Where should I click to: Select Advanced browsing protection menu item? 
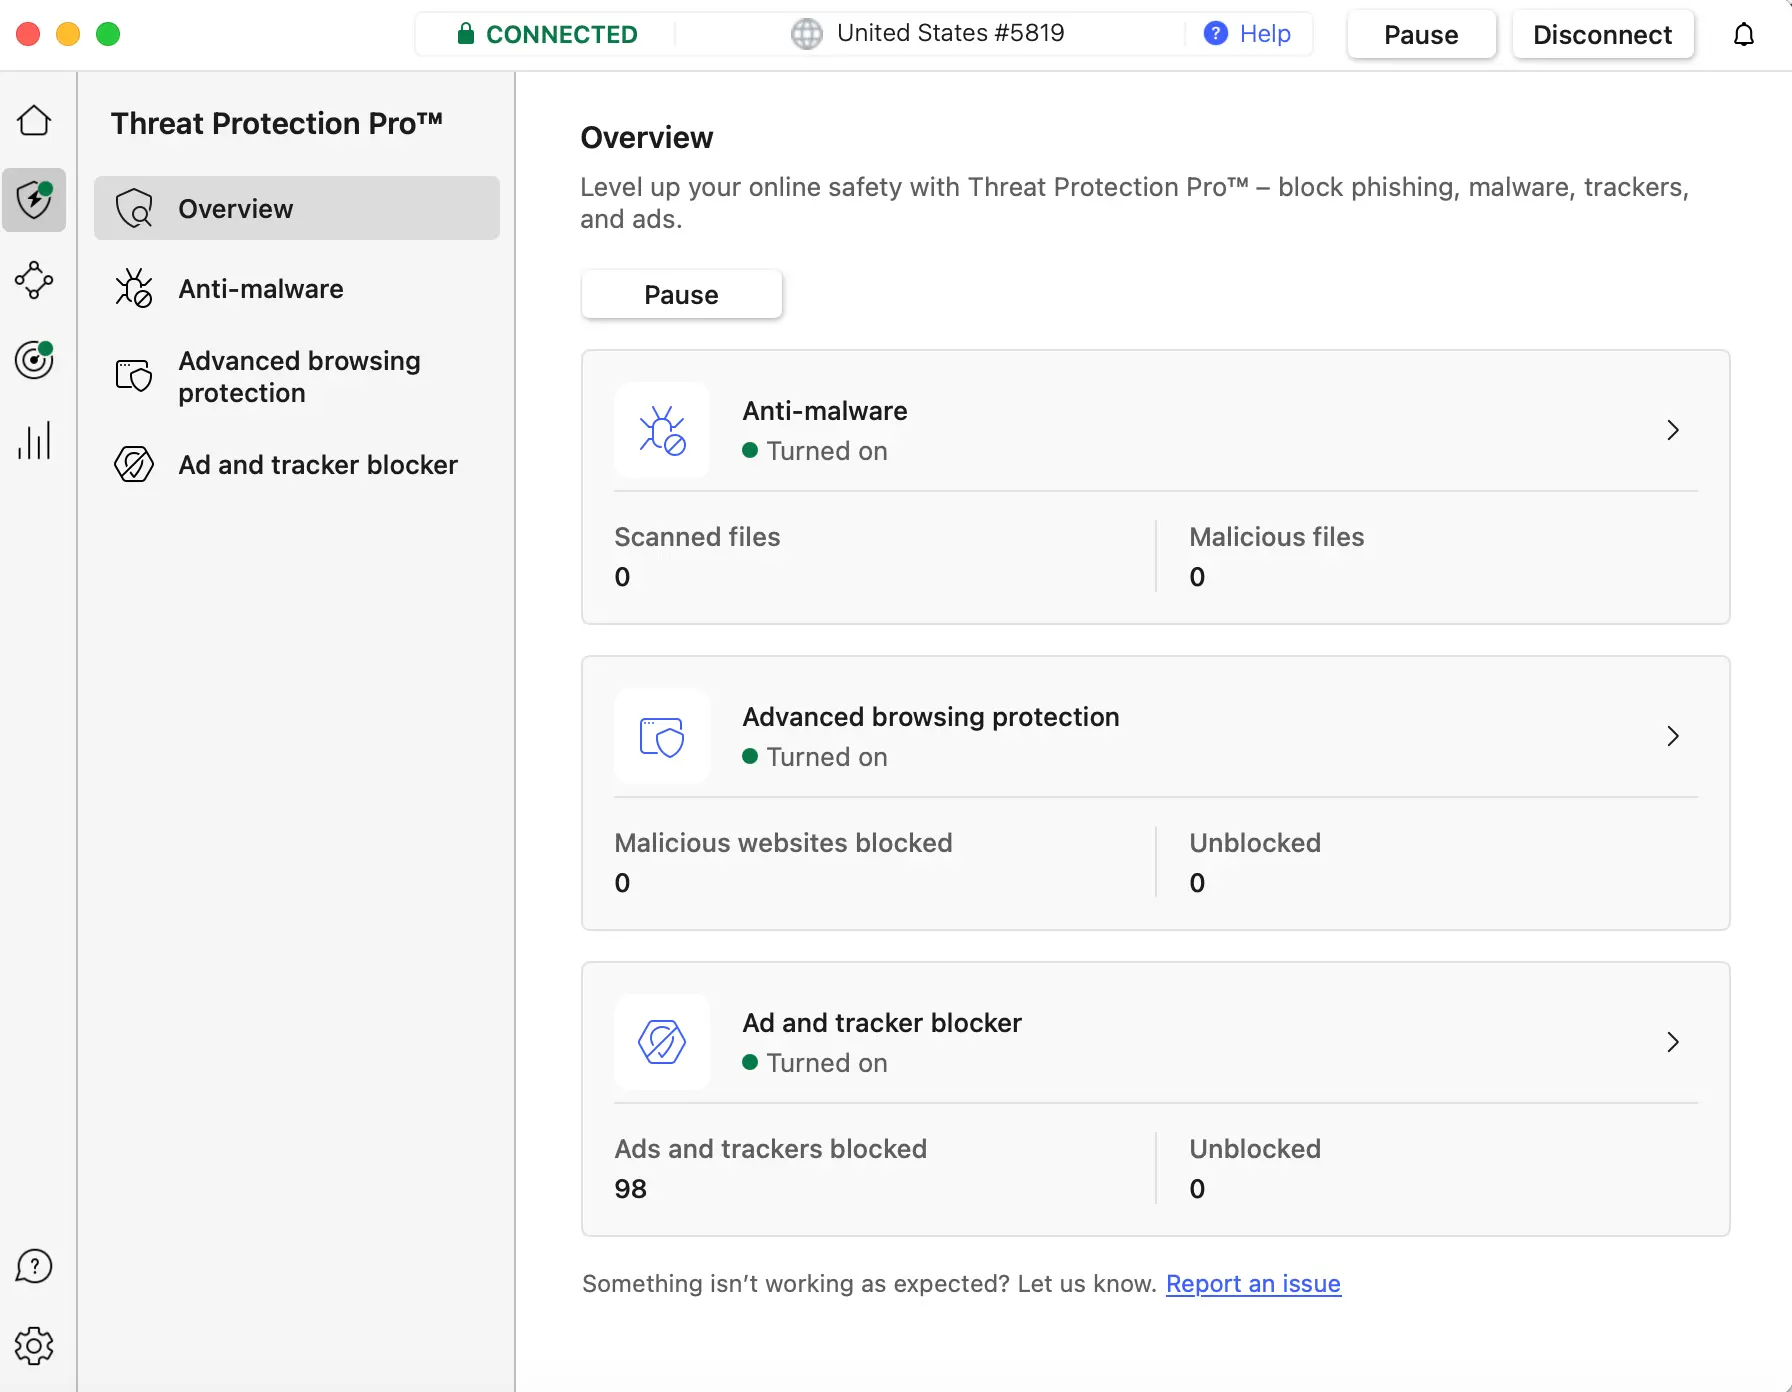[x=297, y=376]
